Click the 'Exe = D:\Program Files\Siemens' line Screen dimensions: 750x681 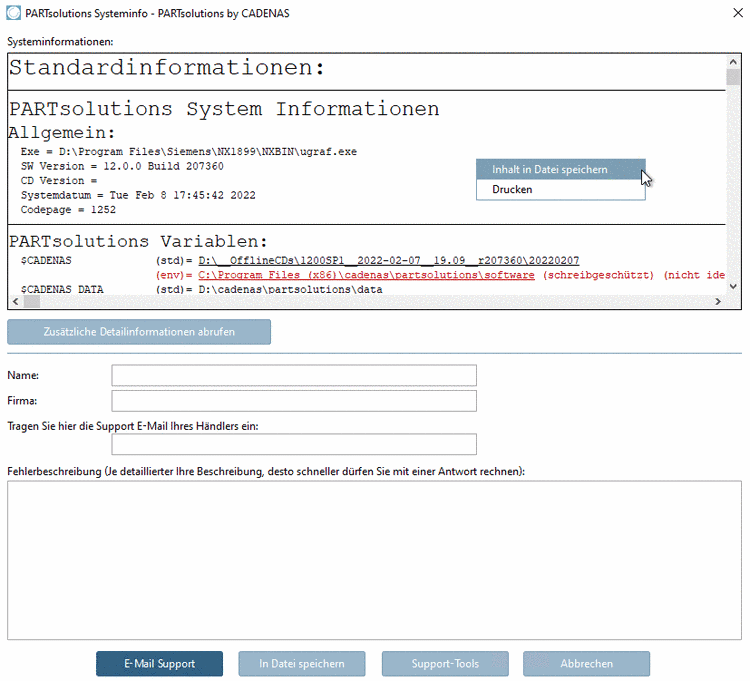188,152
